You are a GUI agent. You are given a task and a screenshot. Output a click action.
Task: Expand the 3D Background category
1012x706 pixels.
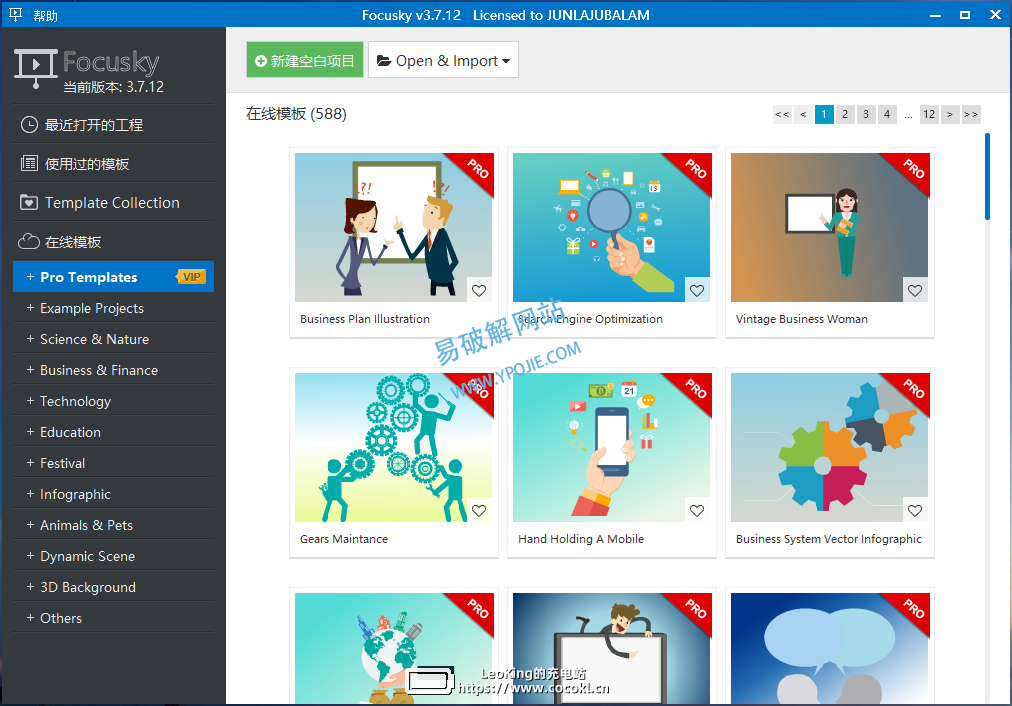(x=30, y=587)
